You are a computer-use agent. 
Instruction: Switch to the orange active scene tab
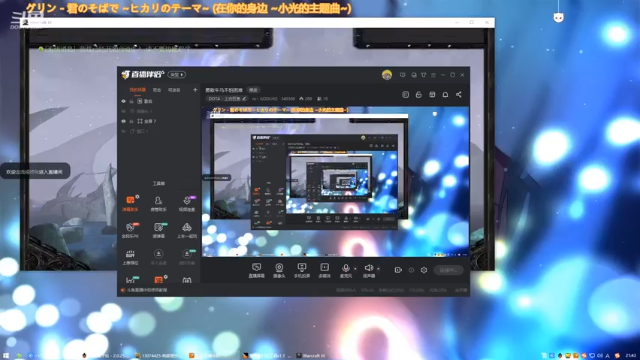tap(138, 90)
